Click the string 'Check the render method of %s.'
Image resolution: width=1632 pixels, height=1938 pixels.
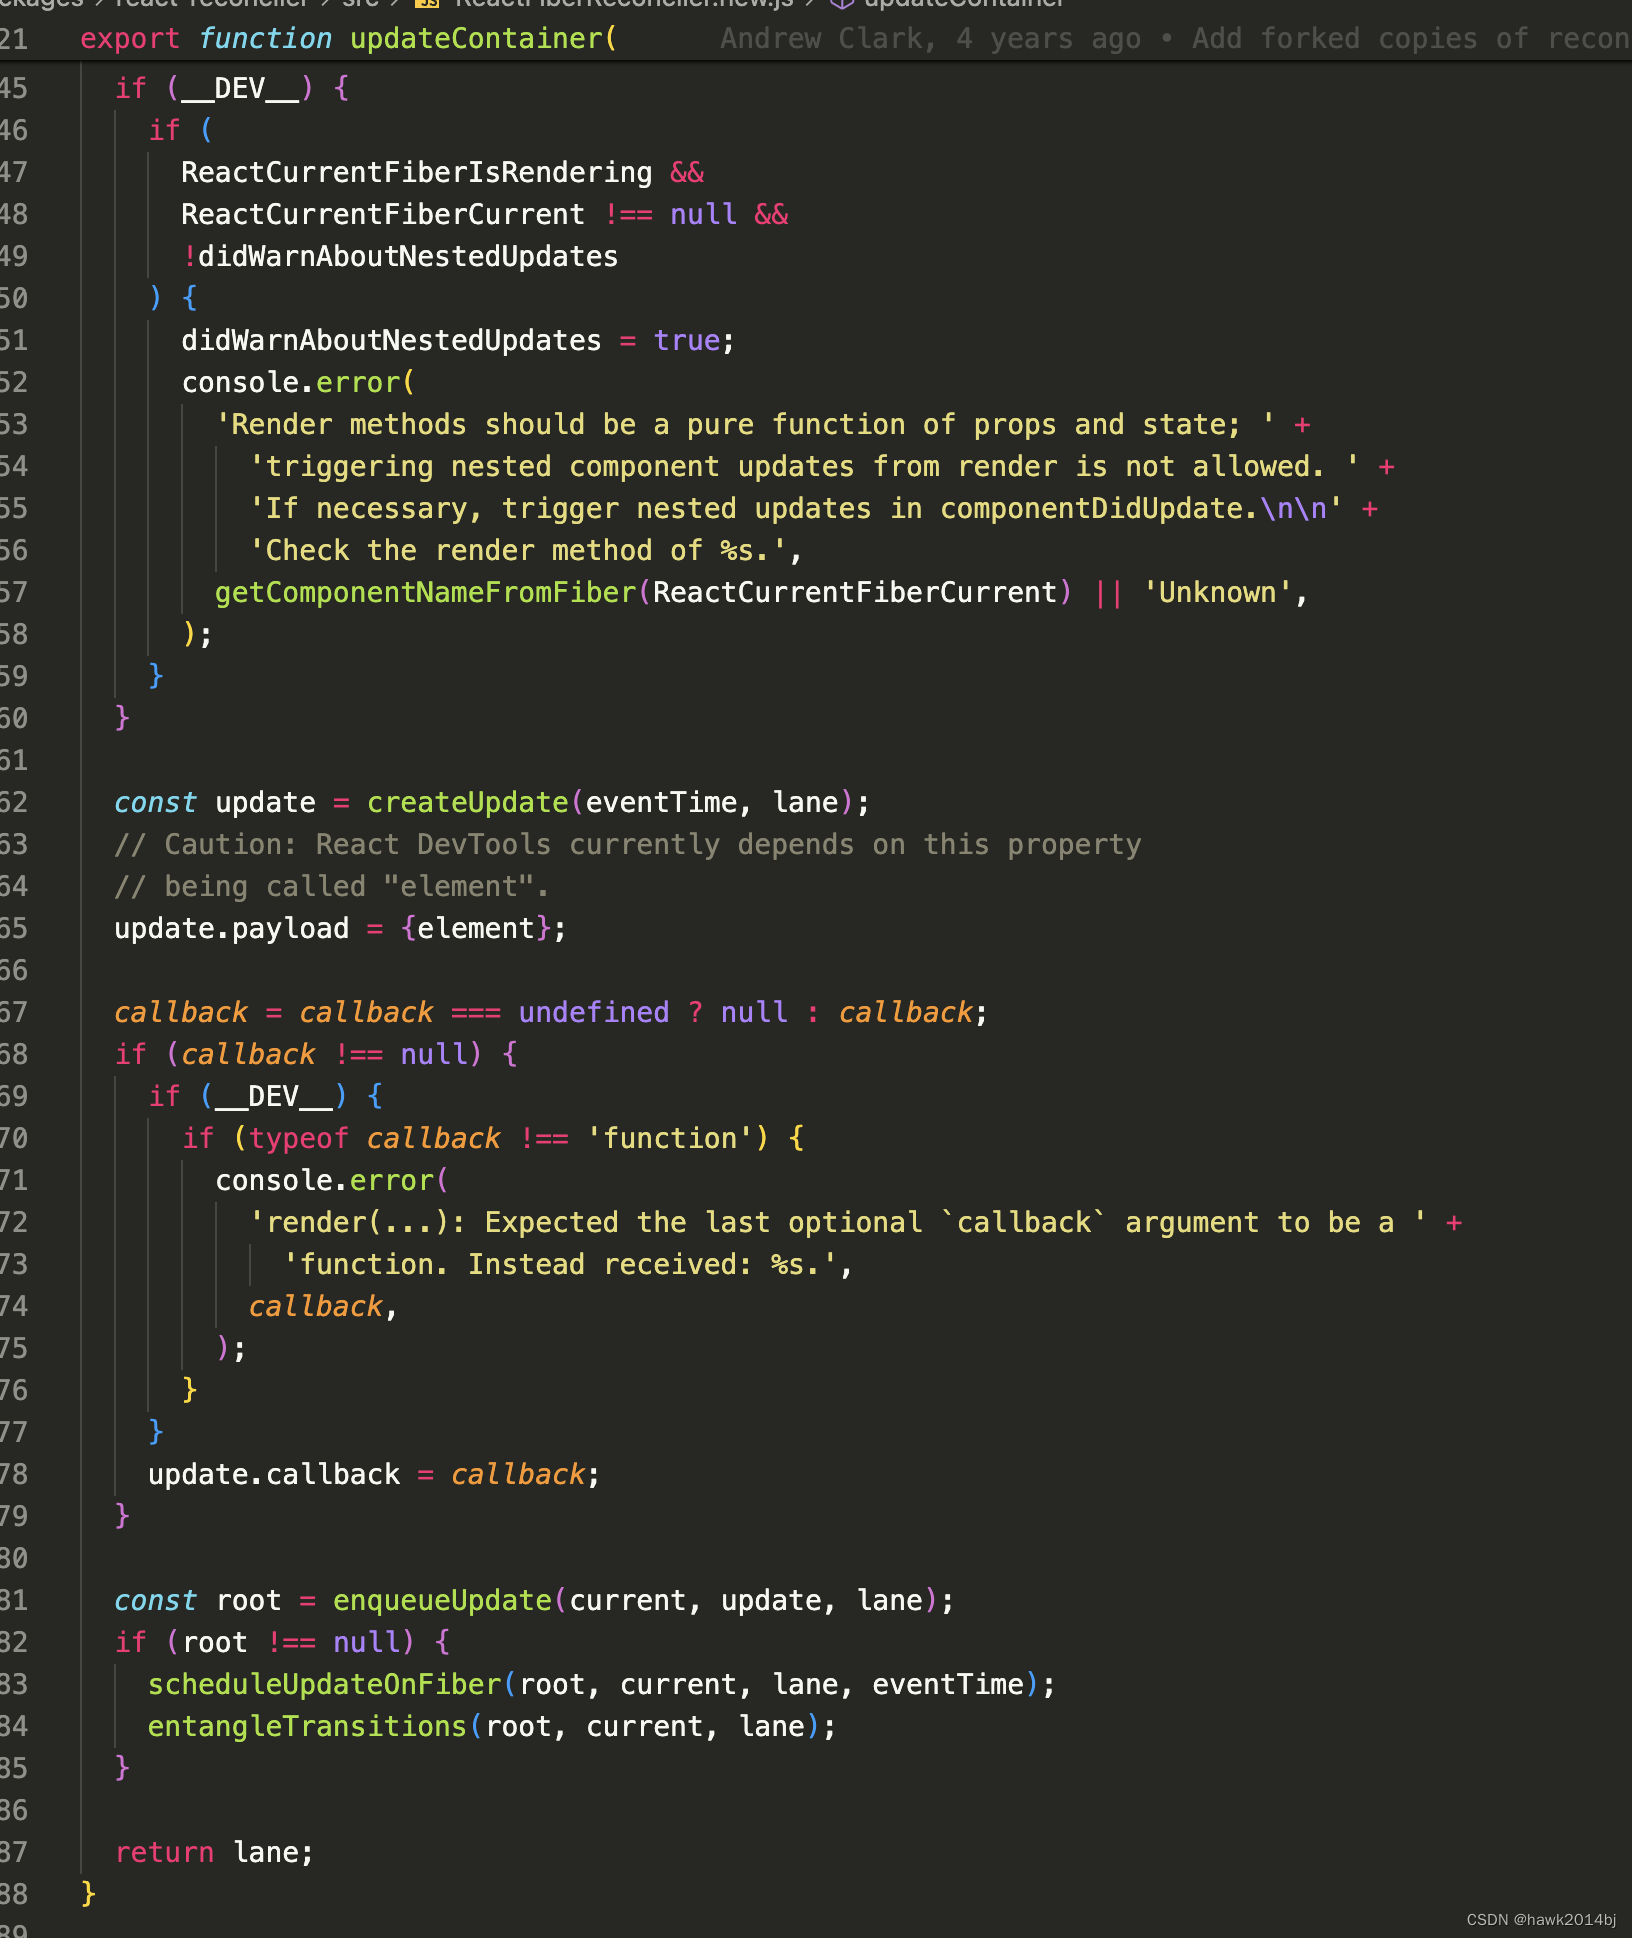[x=517, y=550]
